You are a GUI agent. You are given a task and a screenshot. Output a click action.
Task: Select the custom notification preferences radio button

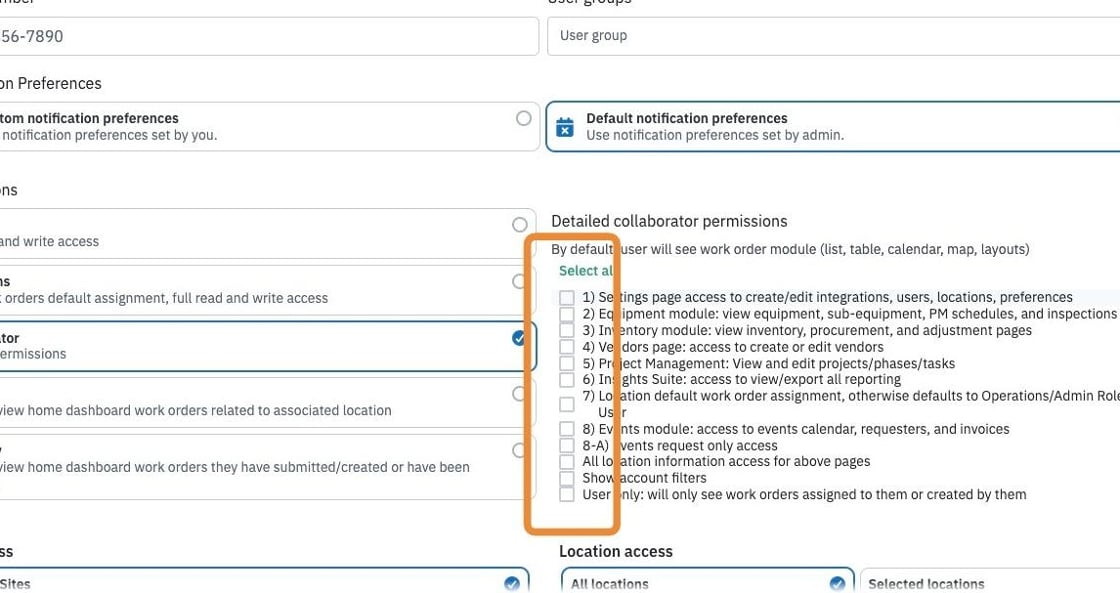524,118
